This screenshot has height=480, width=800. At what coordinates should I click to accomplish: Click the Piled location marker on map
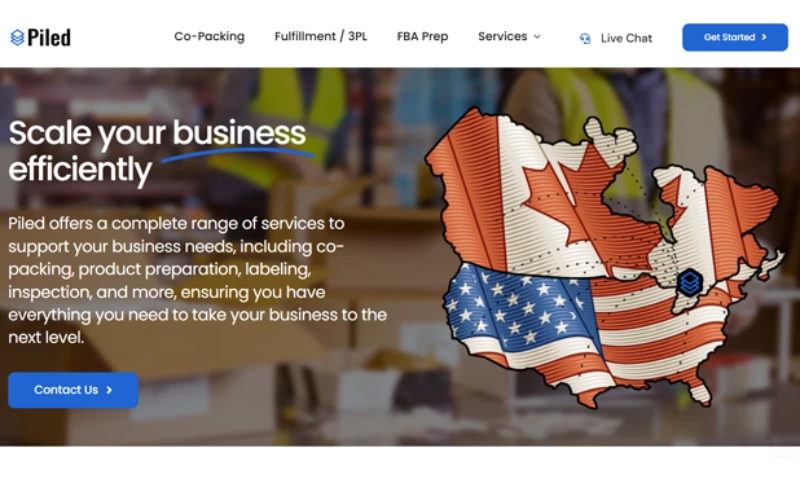(690, 282)
